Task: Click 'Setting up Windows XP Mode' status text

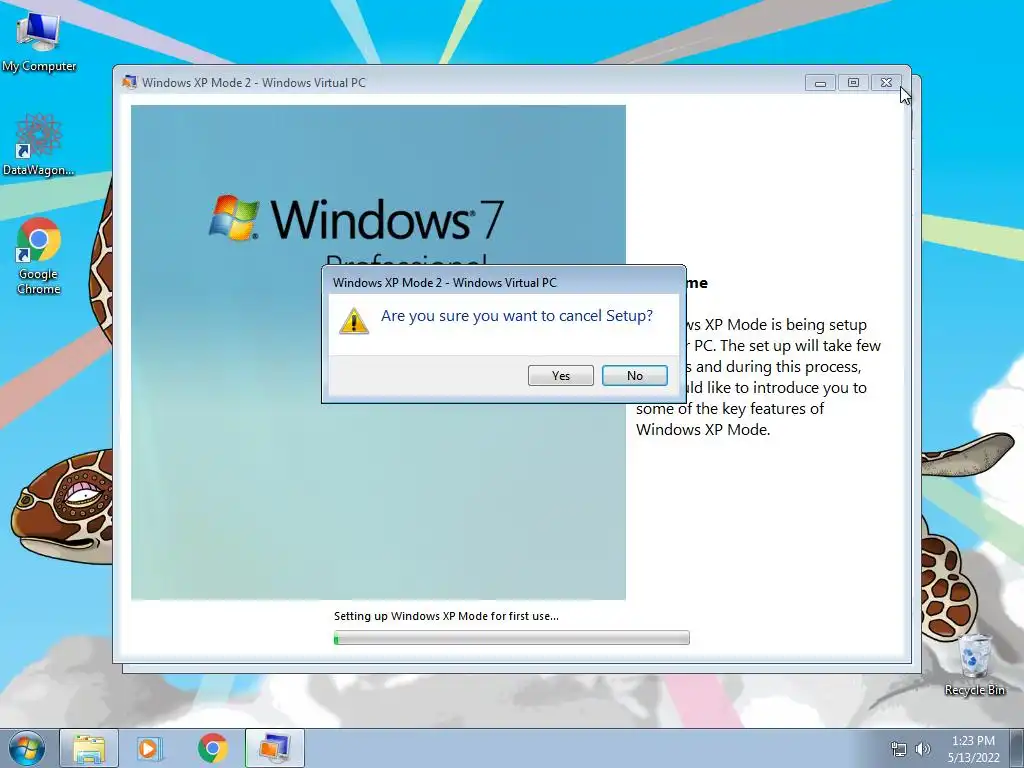Action: tap(446, 616)
